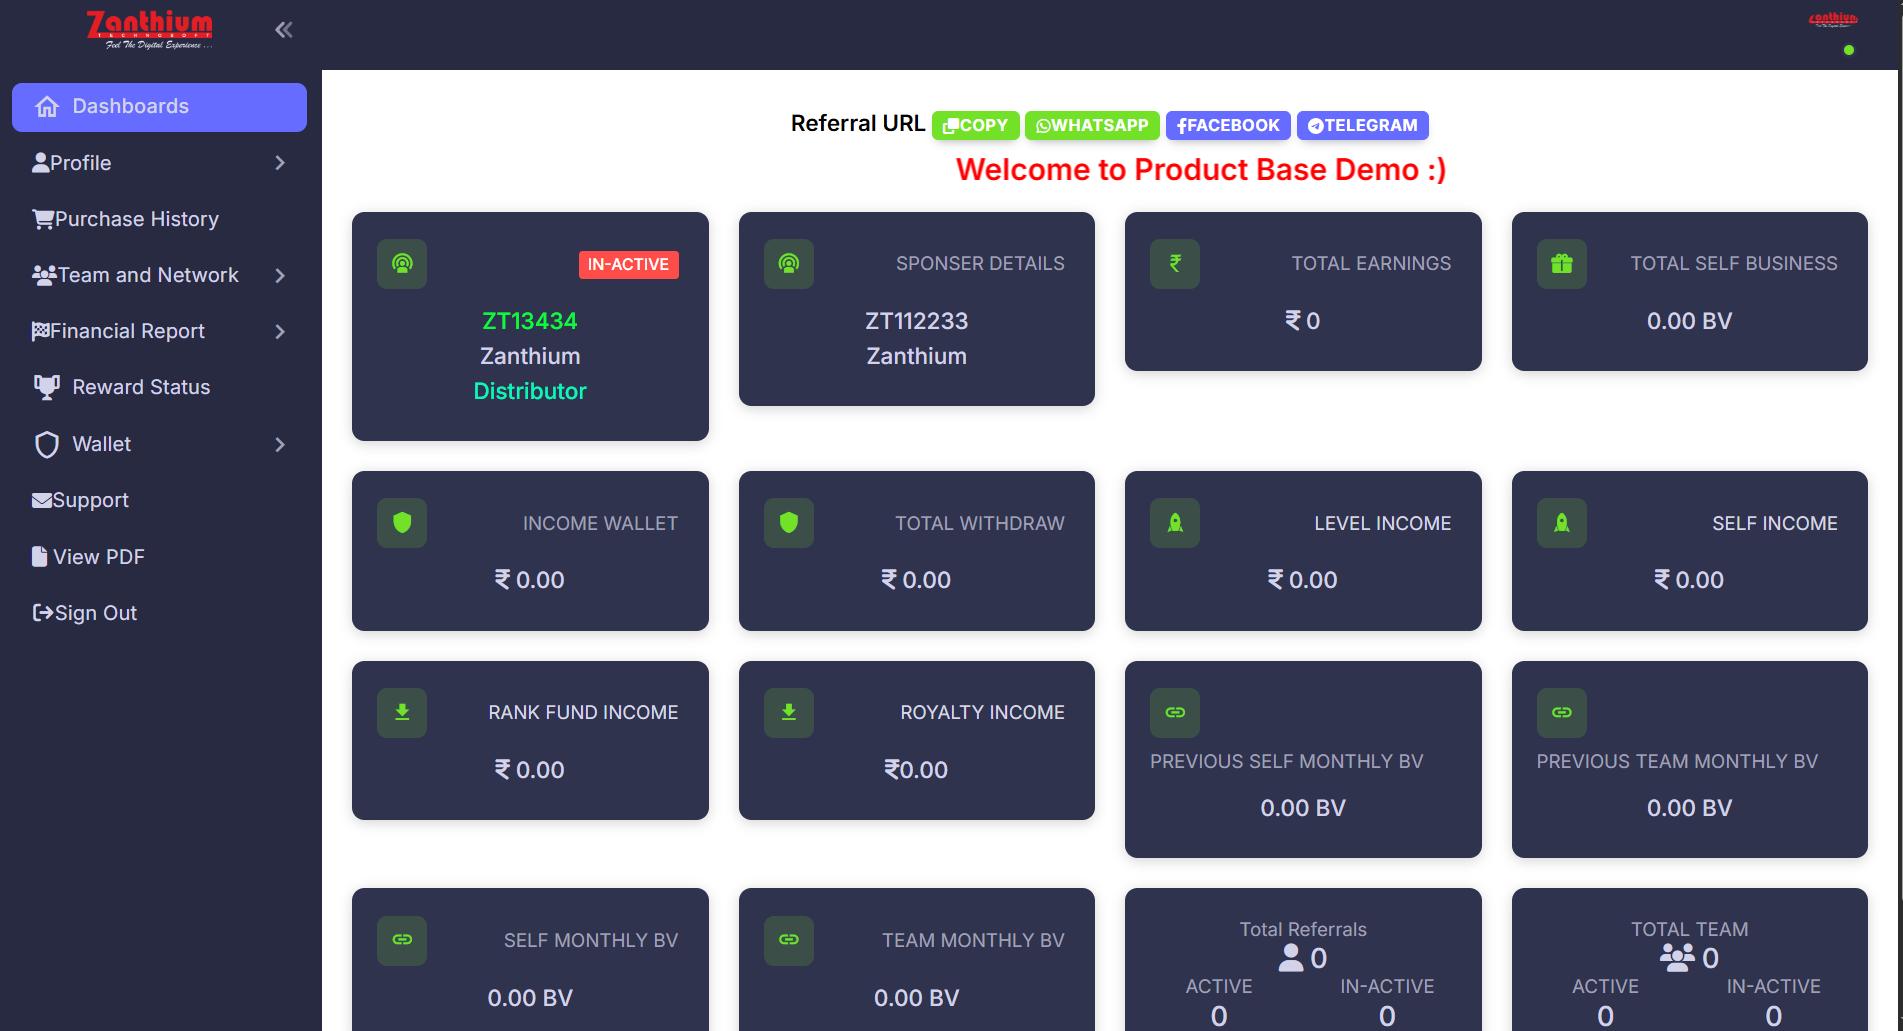This screenshot has height=1031, width=1903.
Task: Click the shield icon beside Wallet
Action: tap(47, 444)
